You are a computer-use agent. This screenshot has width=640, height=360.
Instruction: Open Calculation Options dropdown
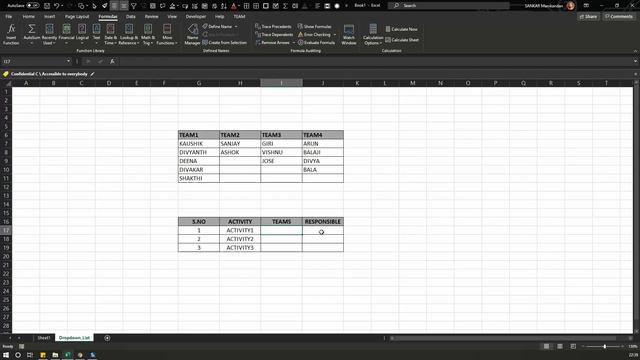(x=373, y=34)
